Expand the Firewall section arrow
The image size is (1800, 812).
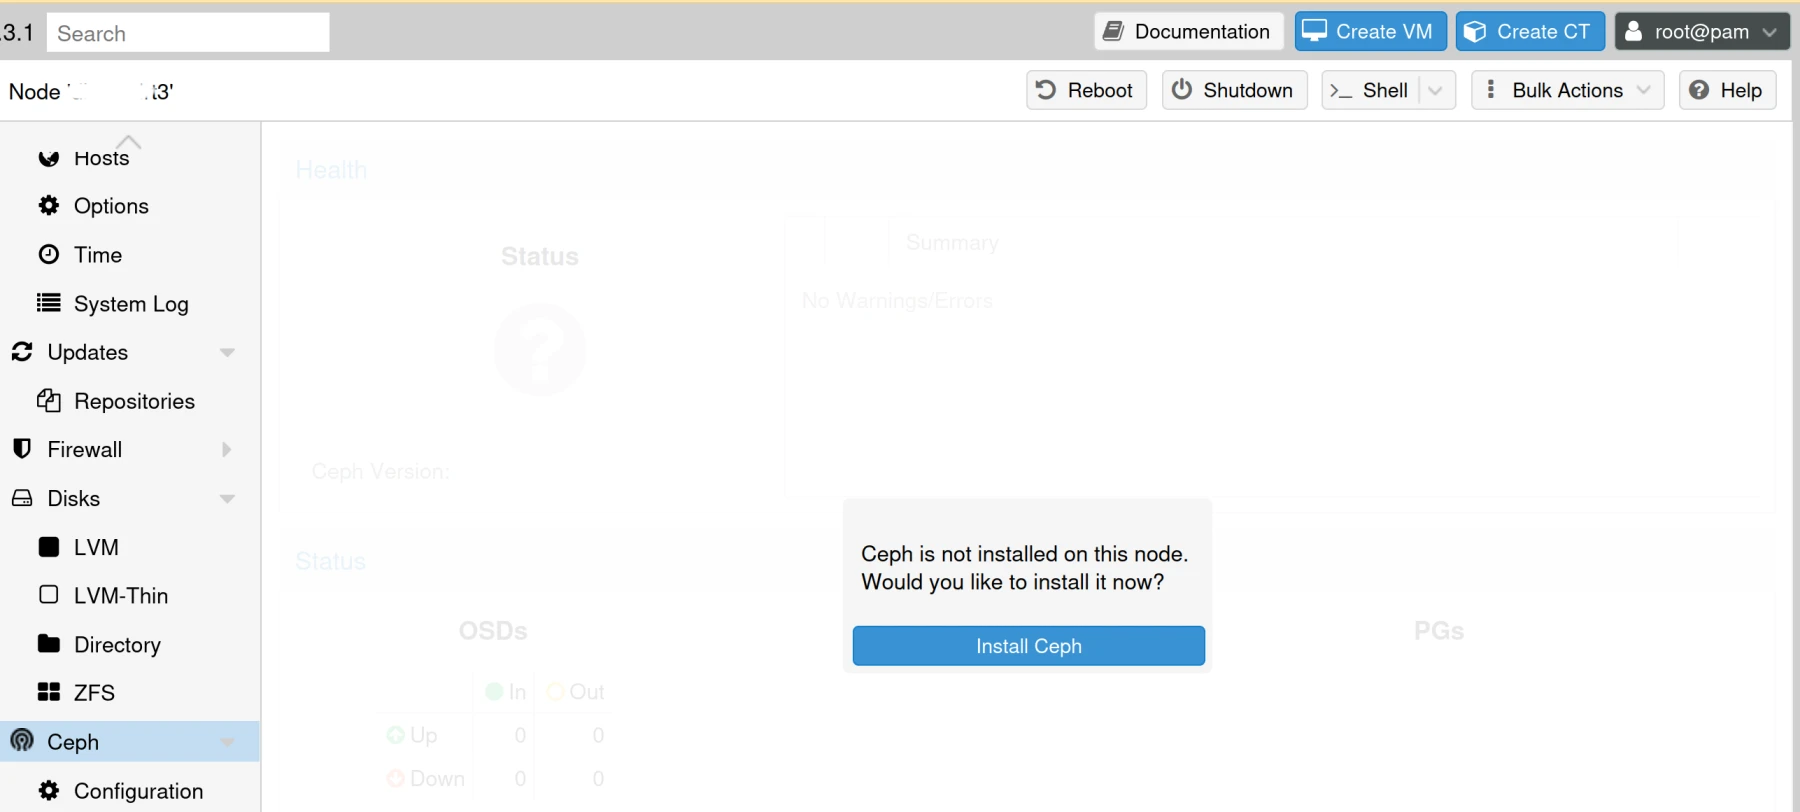coord(226,449)
